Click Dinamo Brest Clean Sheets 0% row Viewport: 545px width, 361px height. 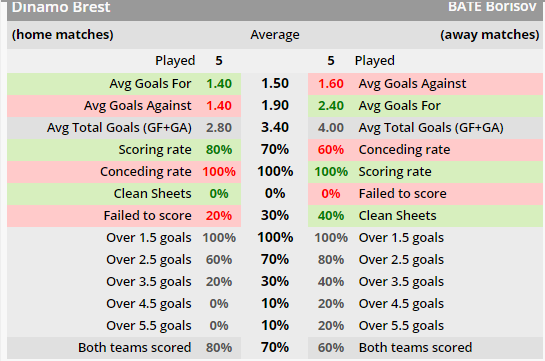tap(124, 194)
